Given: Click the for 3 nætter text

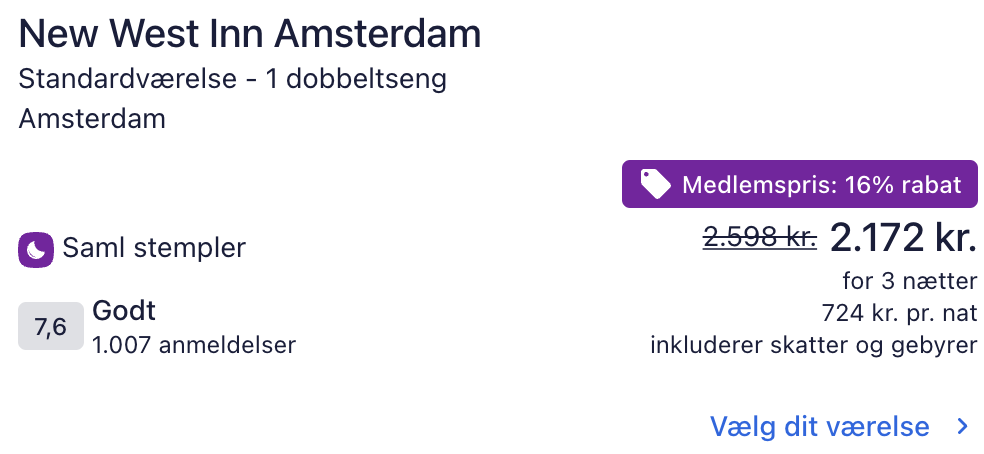Looking at the screenshot, I should (x=908, y=281).
